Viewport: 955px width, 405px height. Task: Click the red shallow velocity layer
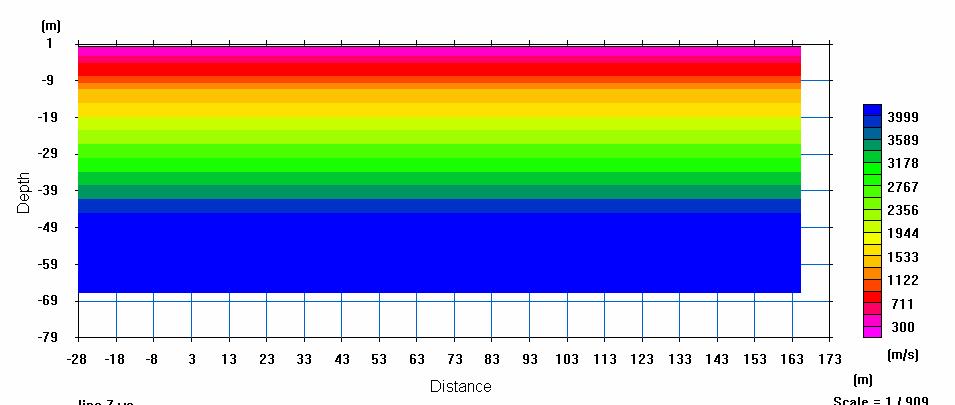click(439, 68)
